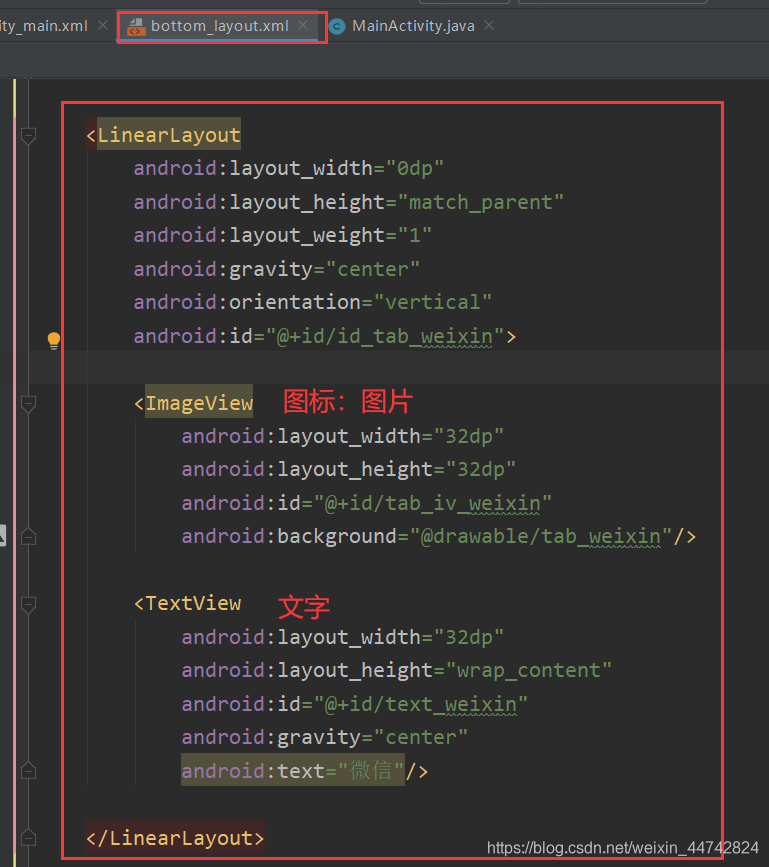Open the MainActivity.java tab

413,26
